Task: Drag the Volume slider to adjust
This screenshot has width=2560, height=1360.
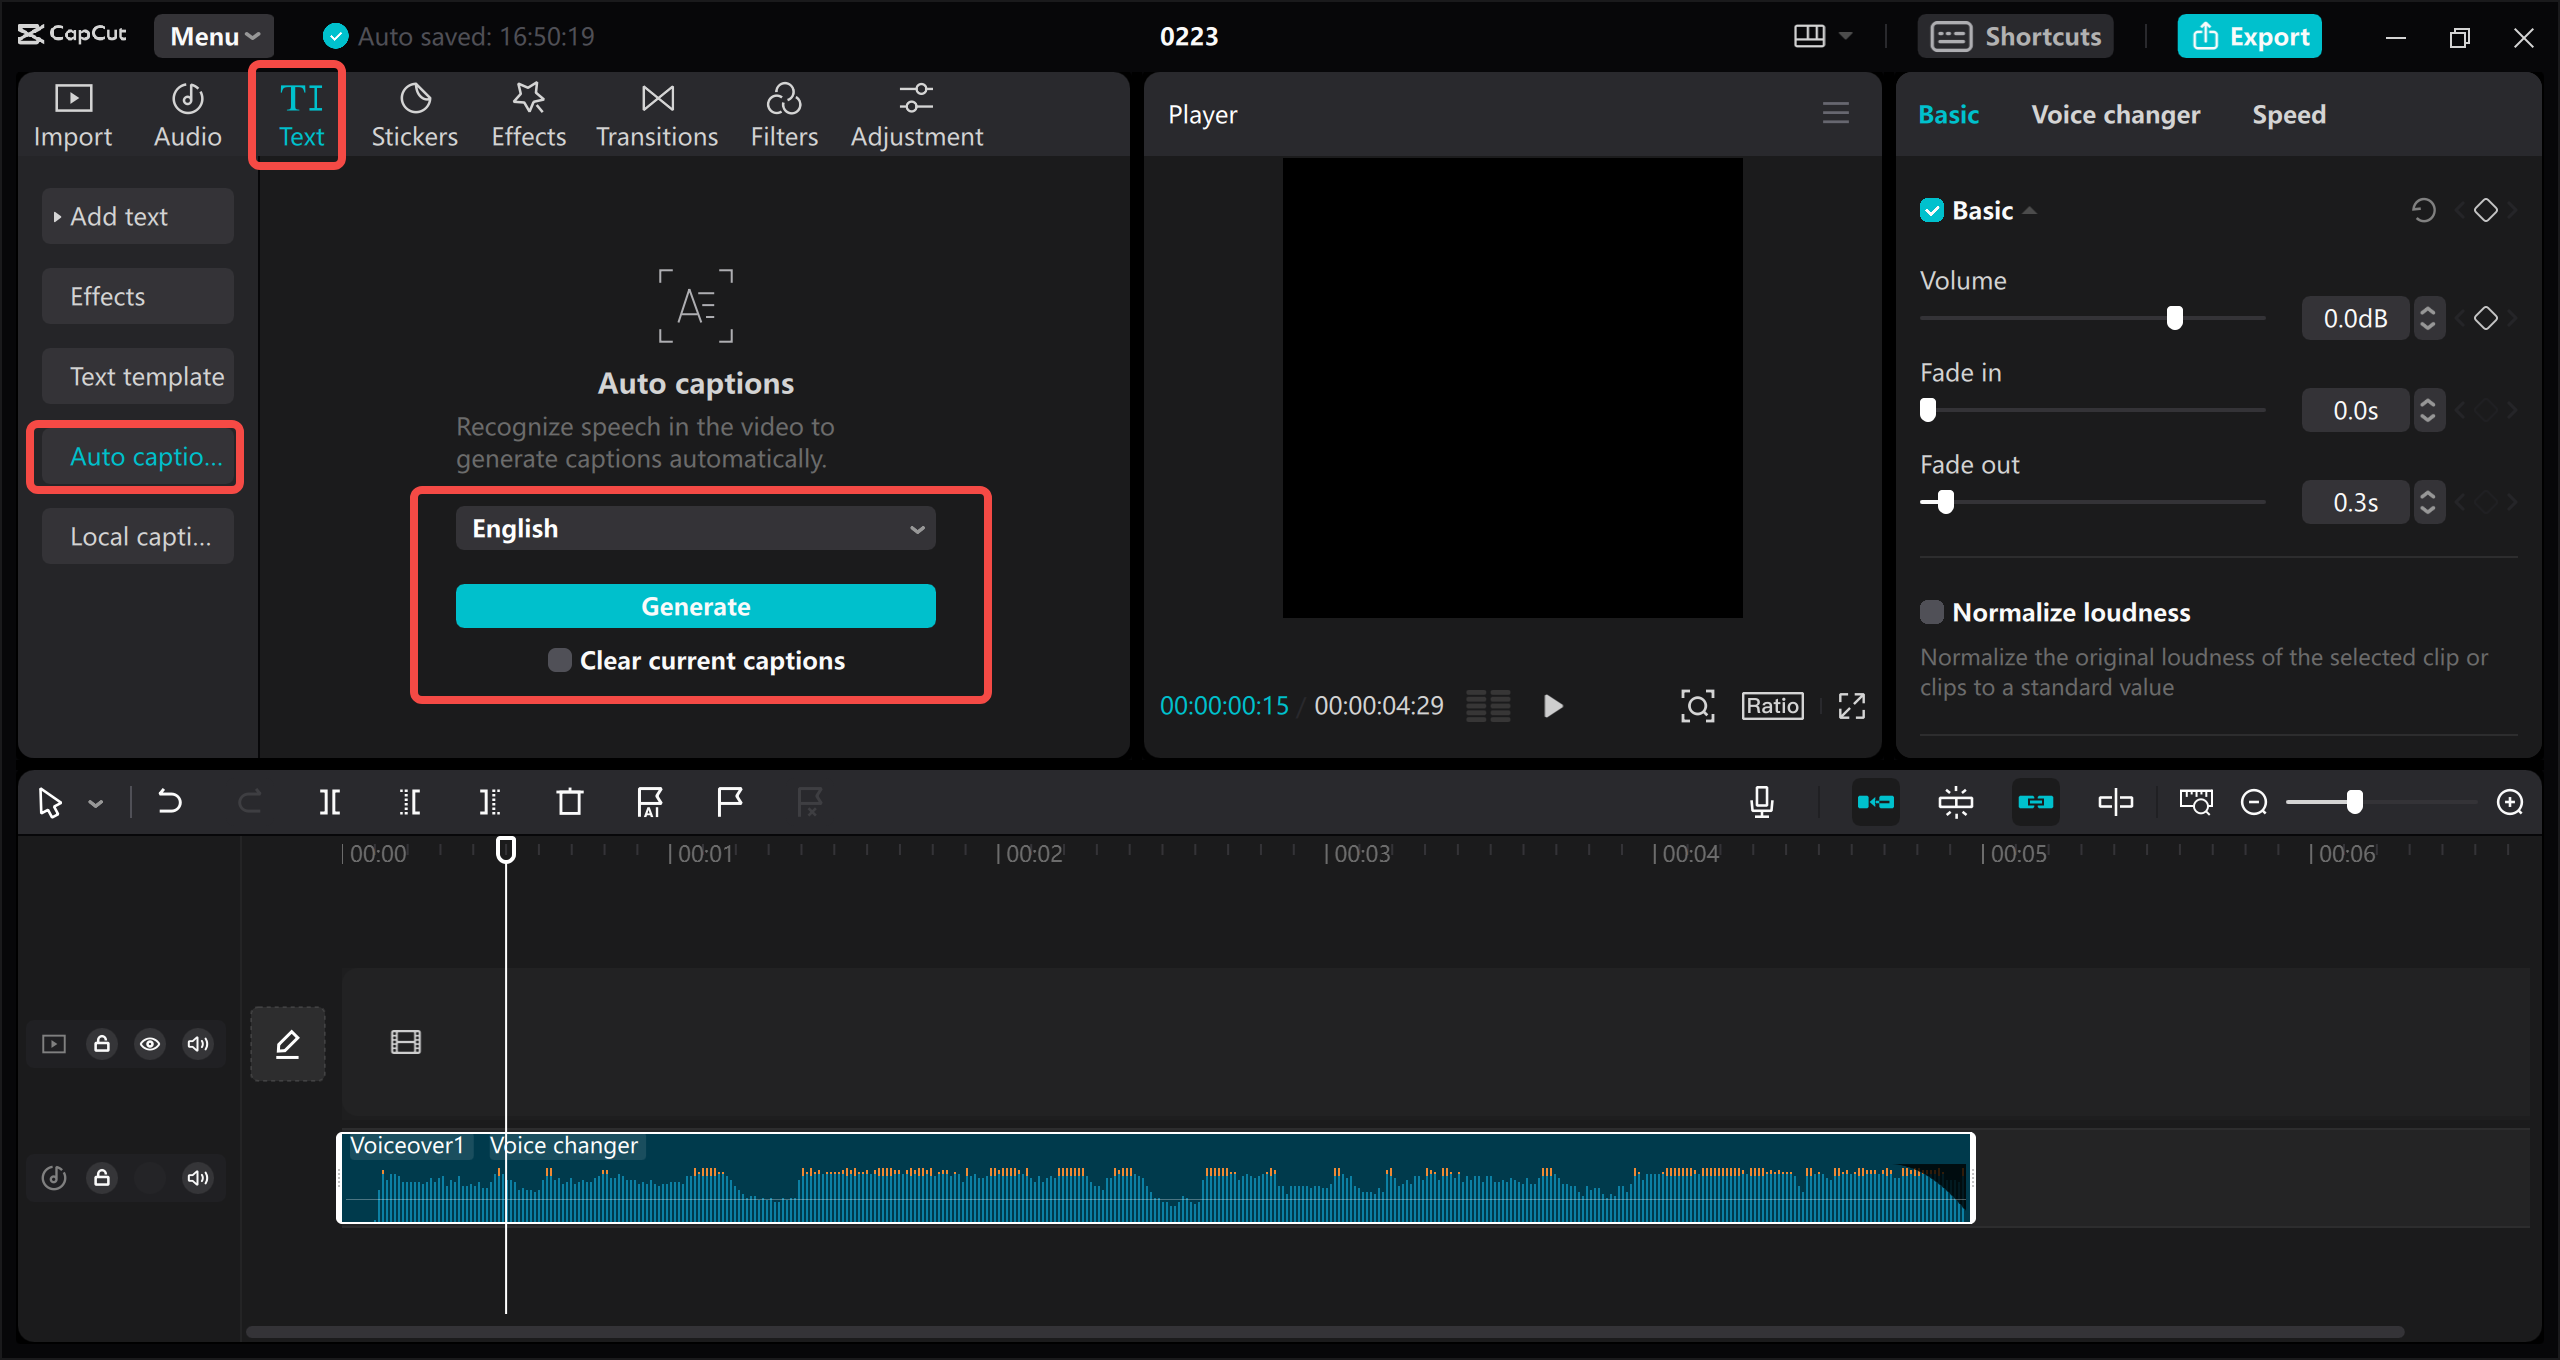Action: 2176,317
